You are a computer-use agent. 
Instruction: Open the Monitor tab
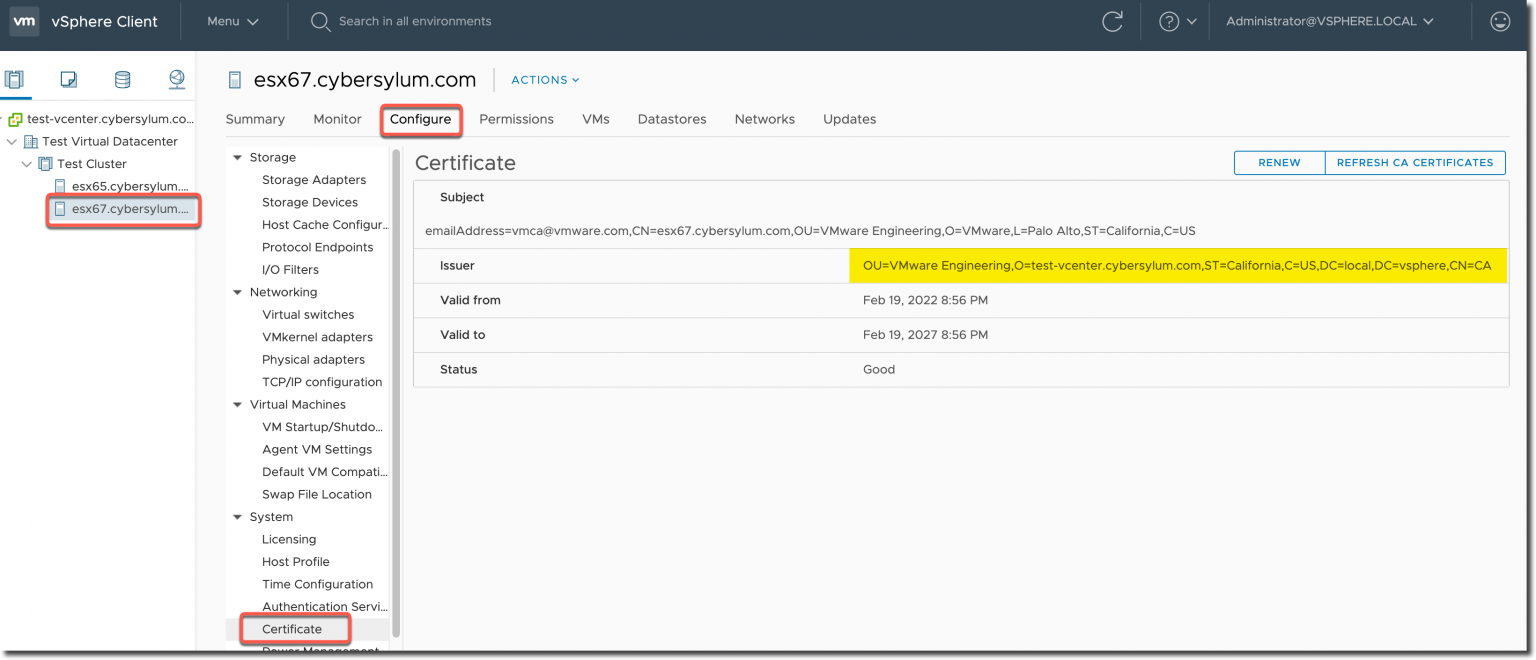coord(337,119)
